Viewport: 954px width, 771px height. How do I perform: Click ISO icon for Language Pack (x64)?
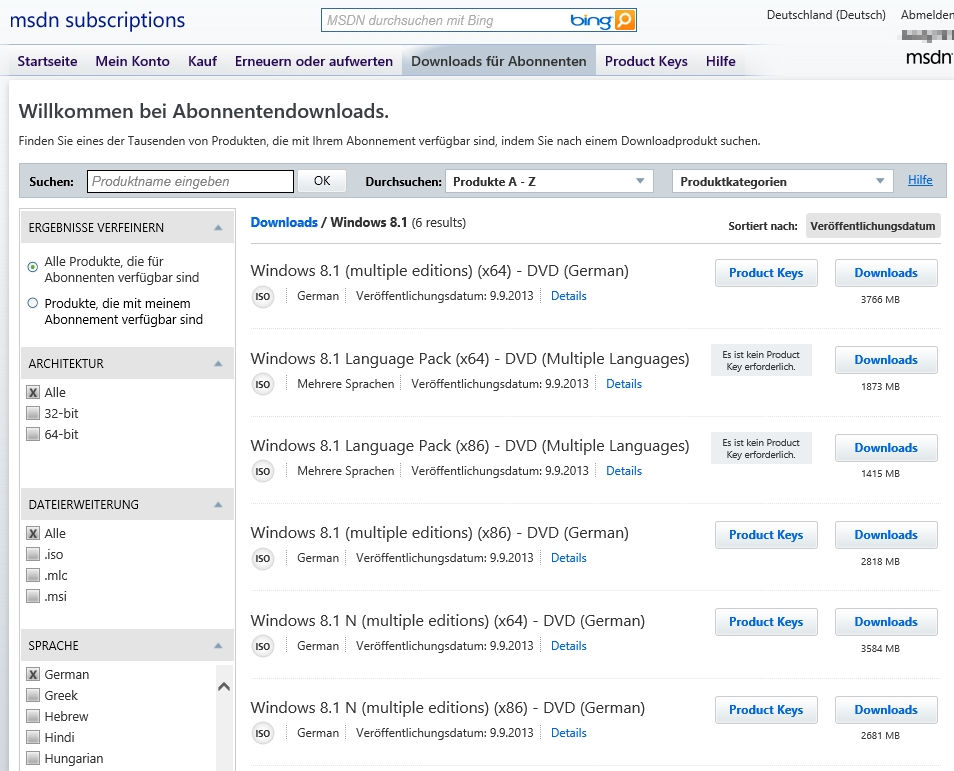coord(263,385)
